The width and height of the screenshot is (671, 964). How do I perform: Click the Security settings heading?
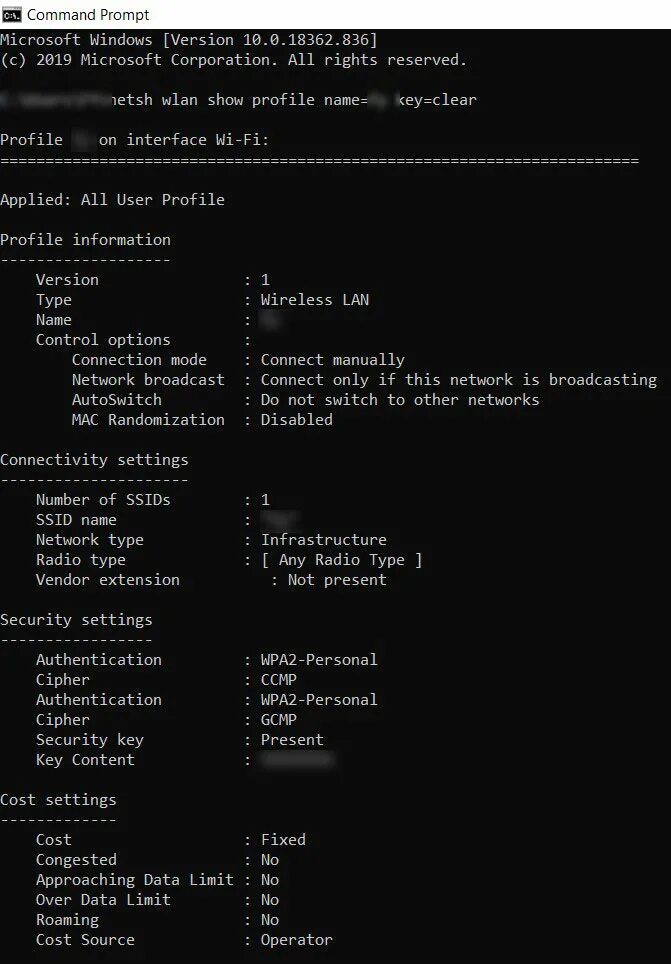pyautogui.click(x=76, y=620)
